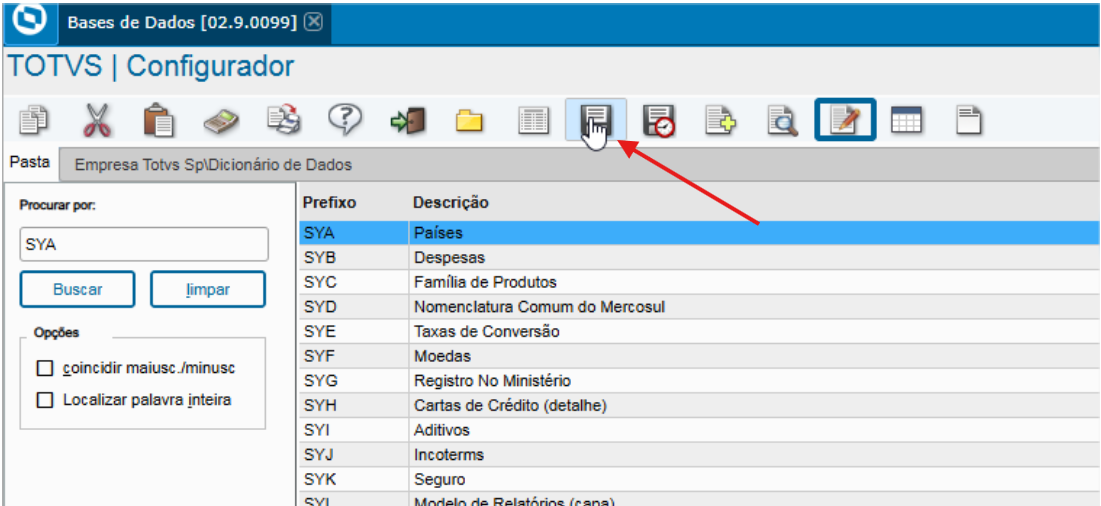The image size is (1101, 506).
Task: Open help via the question mark icon
Action: (x=345, y=120)
